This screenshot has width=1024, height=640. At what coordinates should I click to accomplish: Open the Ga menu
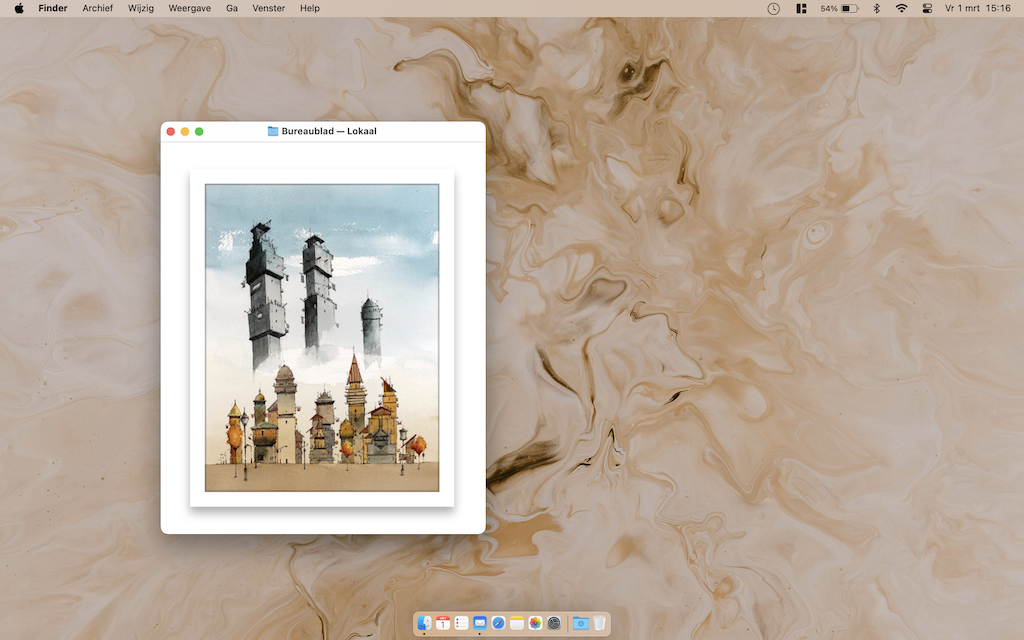pos(232,8)
